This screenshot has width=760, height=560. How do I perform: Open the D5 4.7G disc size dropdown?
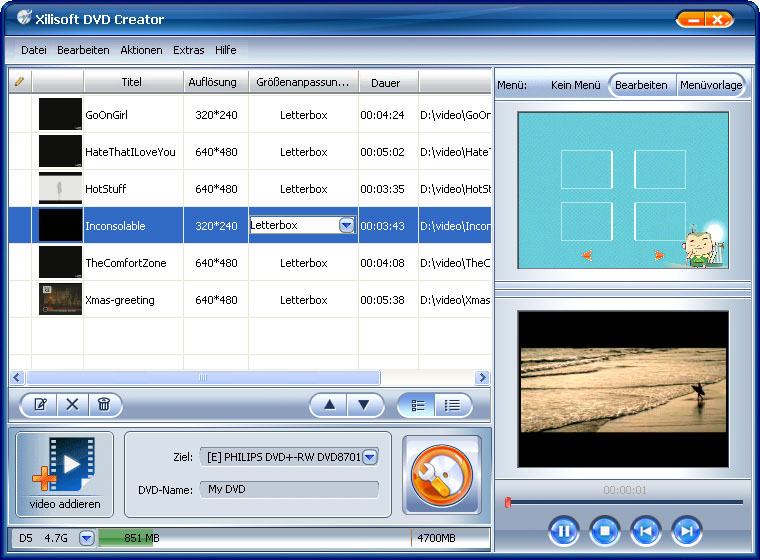pos(87,538)
